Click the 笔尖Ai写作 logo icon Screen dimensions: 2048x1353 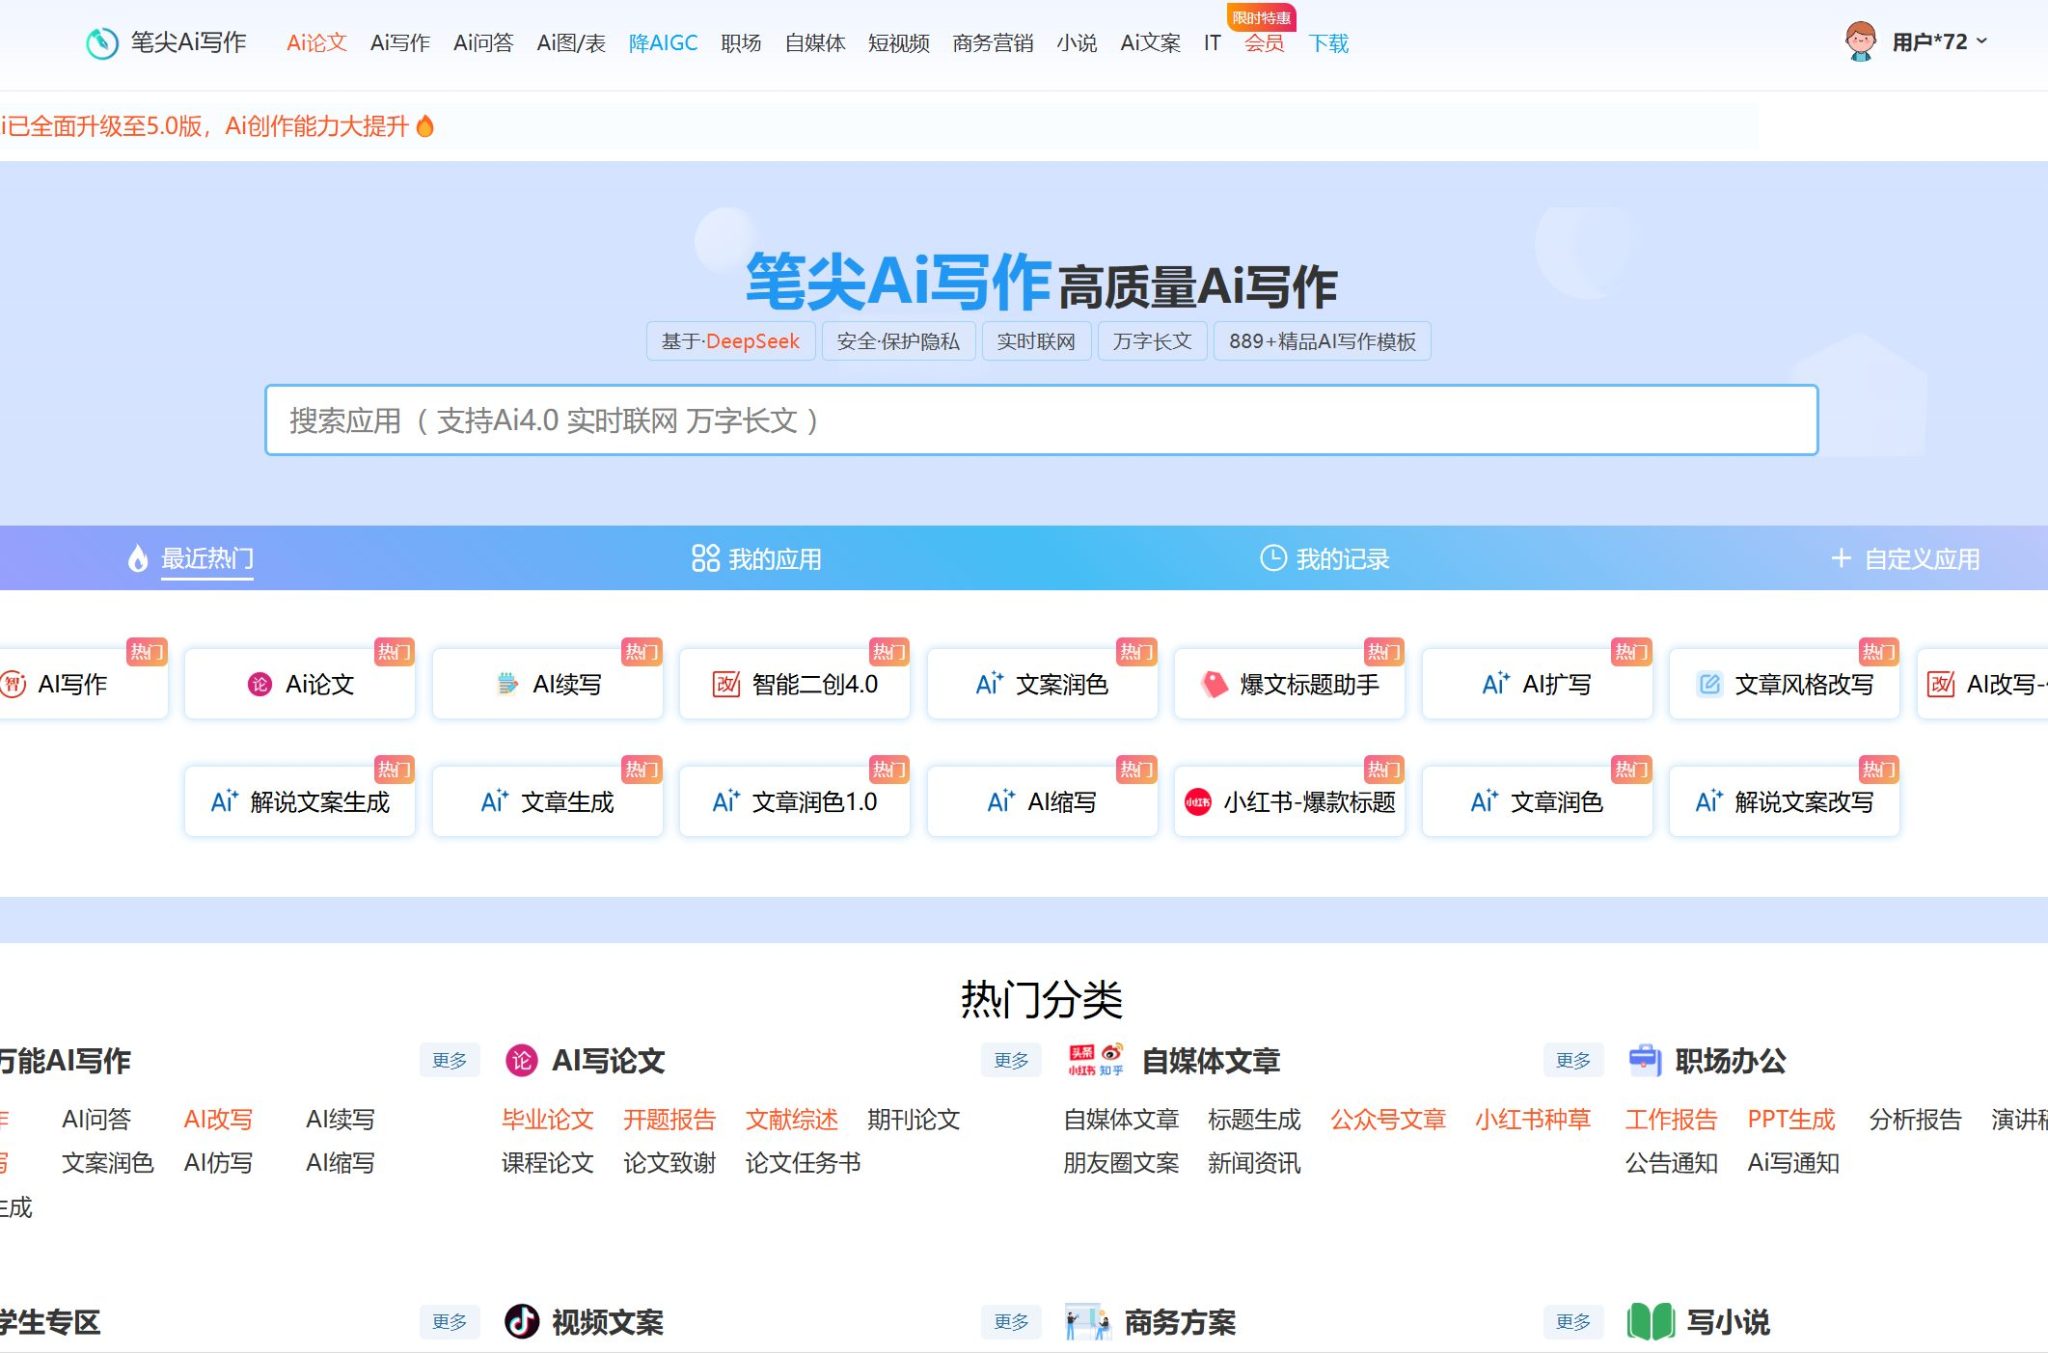point(101,43)
